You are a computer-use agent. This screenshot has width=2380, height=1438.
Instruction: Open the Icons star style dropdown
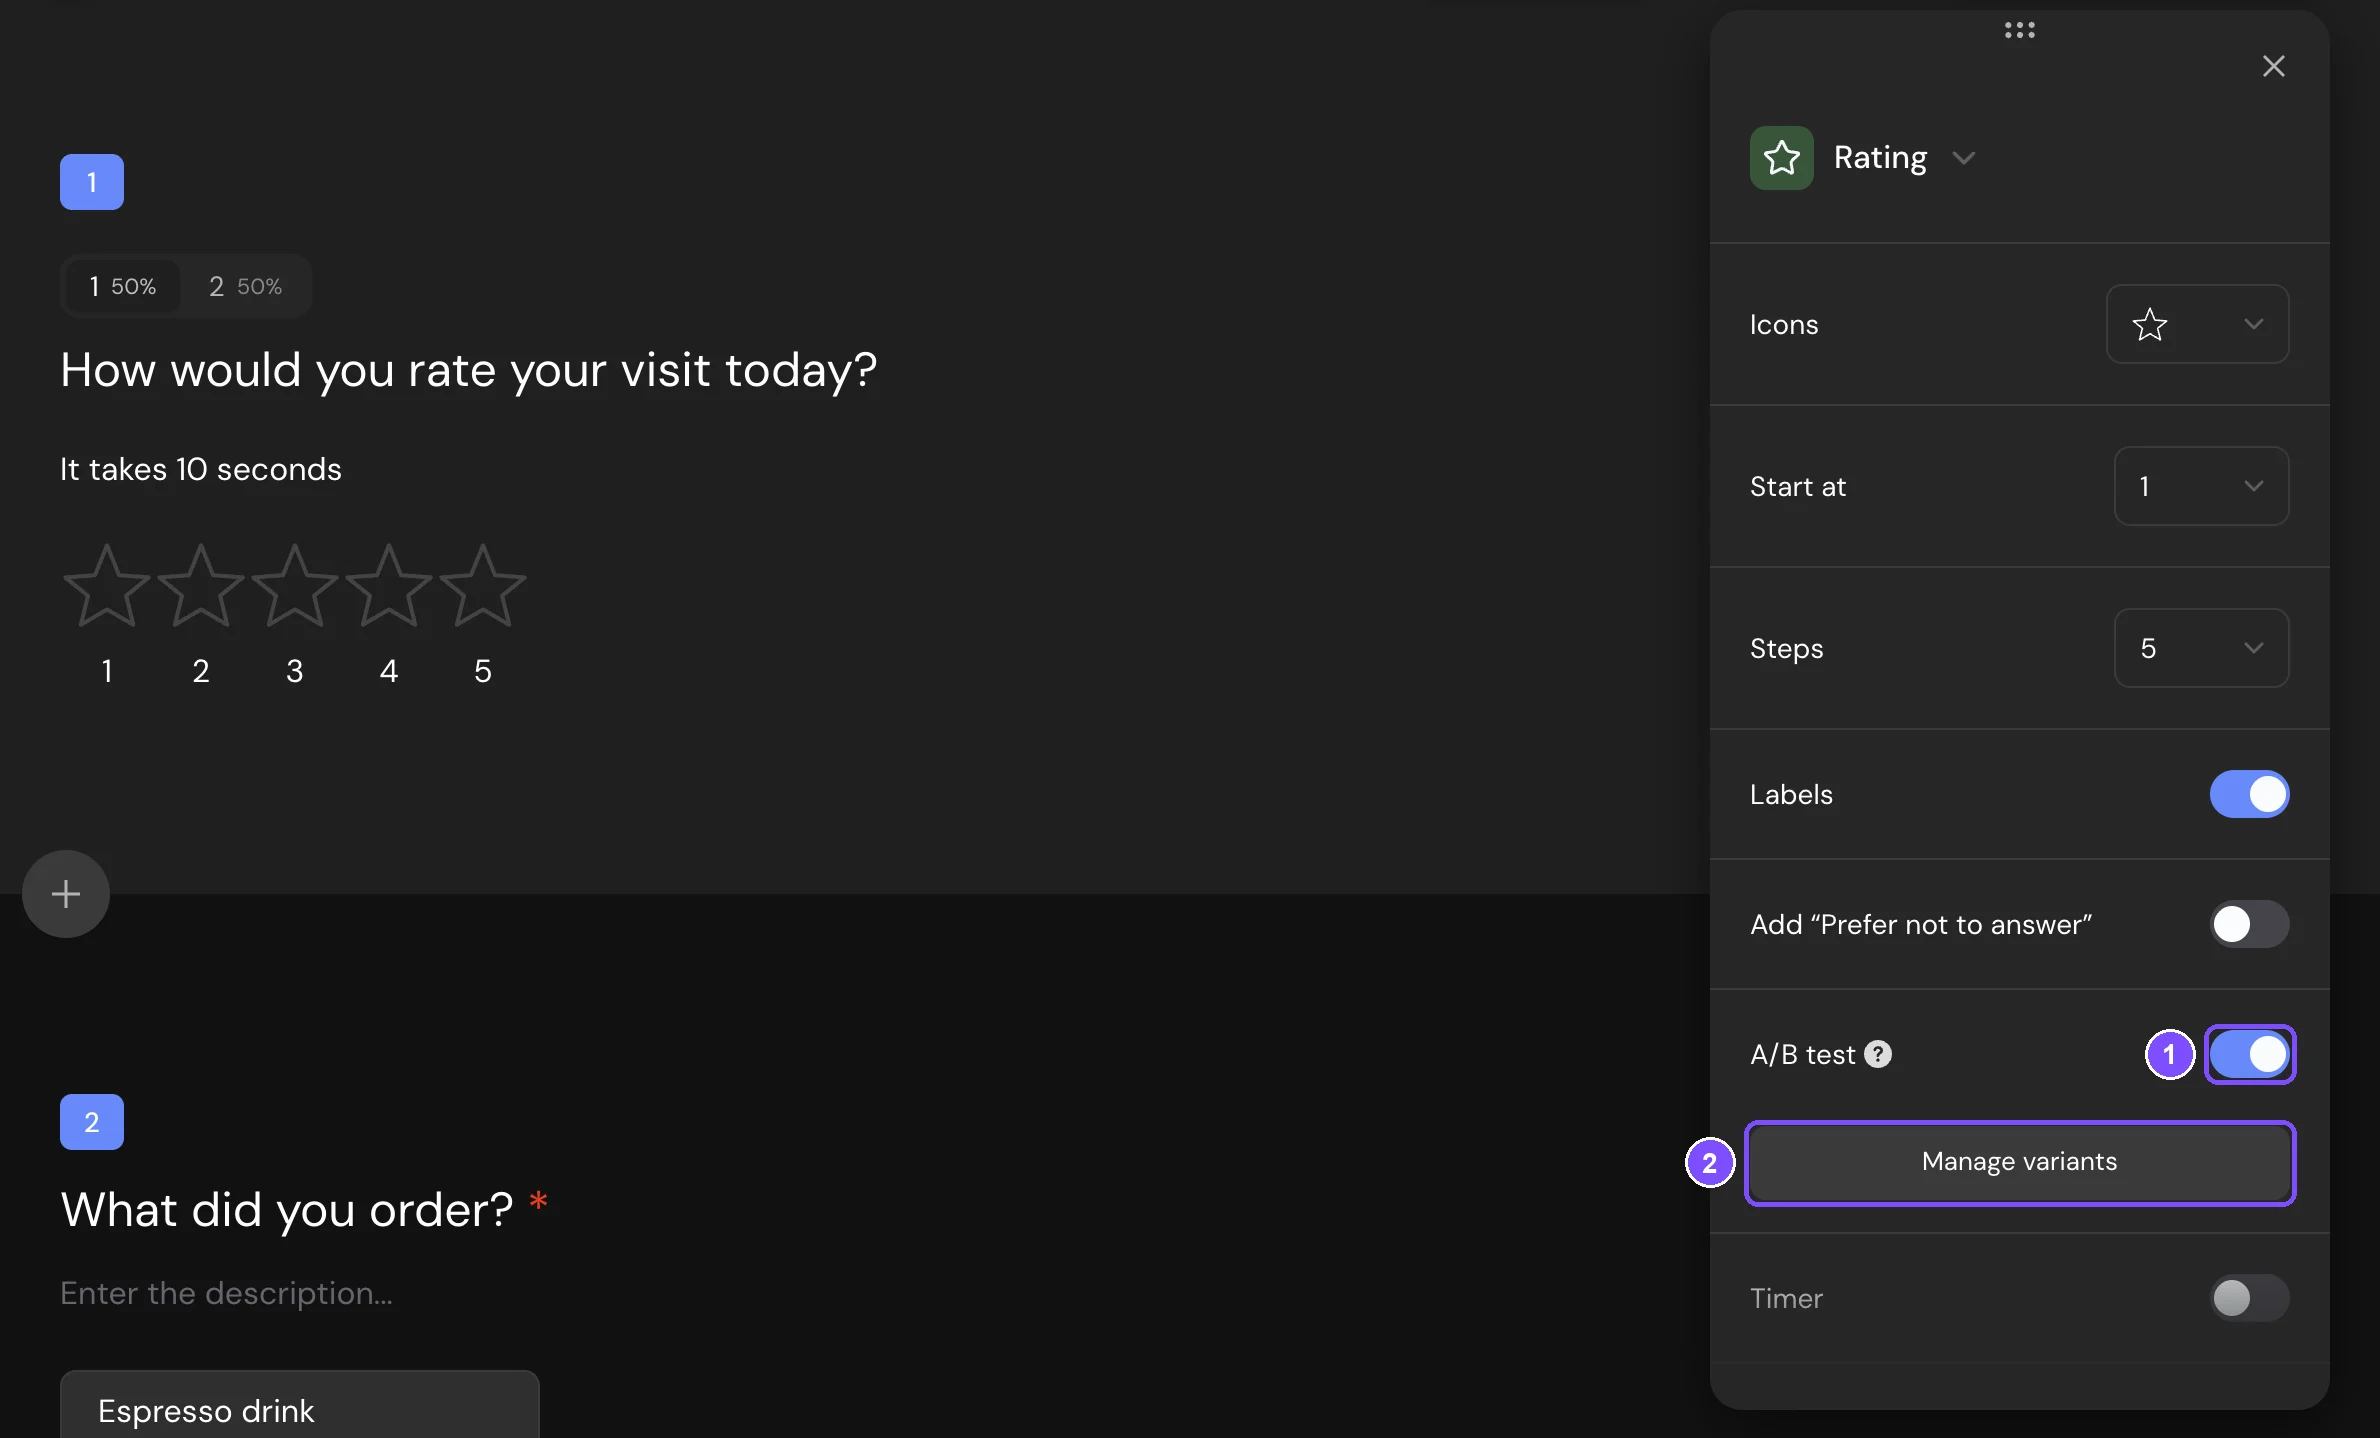point(2197,324)
